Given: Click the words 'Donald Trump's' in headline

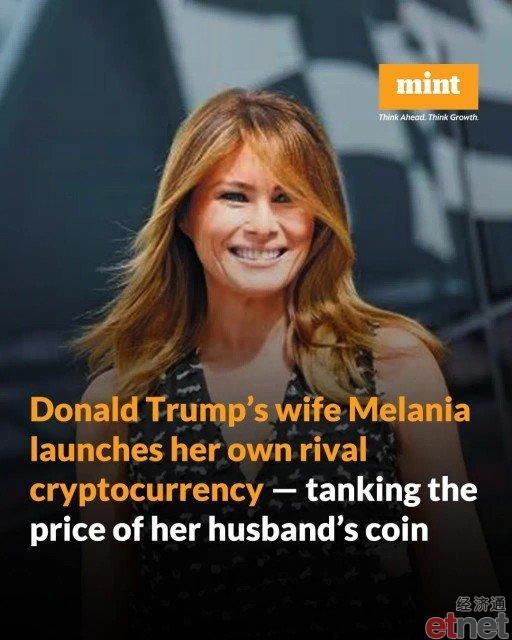Looking at the screenshot, I should tap(149, 411).
